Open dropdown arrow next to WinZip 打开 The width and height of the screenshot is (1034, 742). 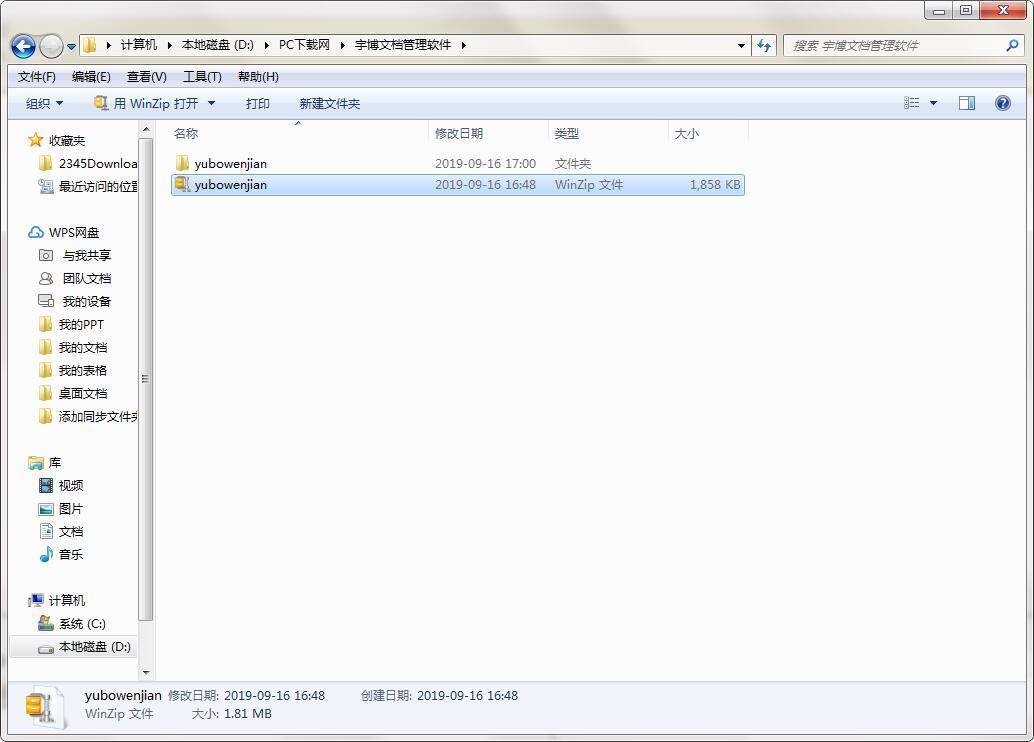point(212,104)
